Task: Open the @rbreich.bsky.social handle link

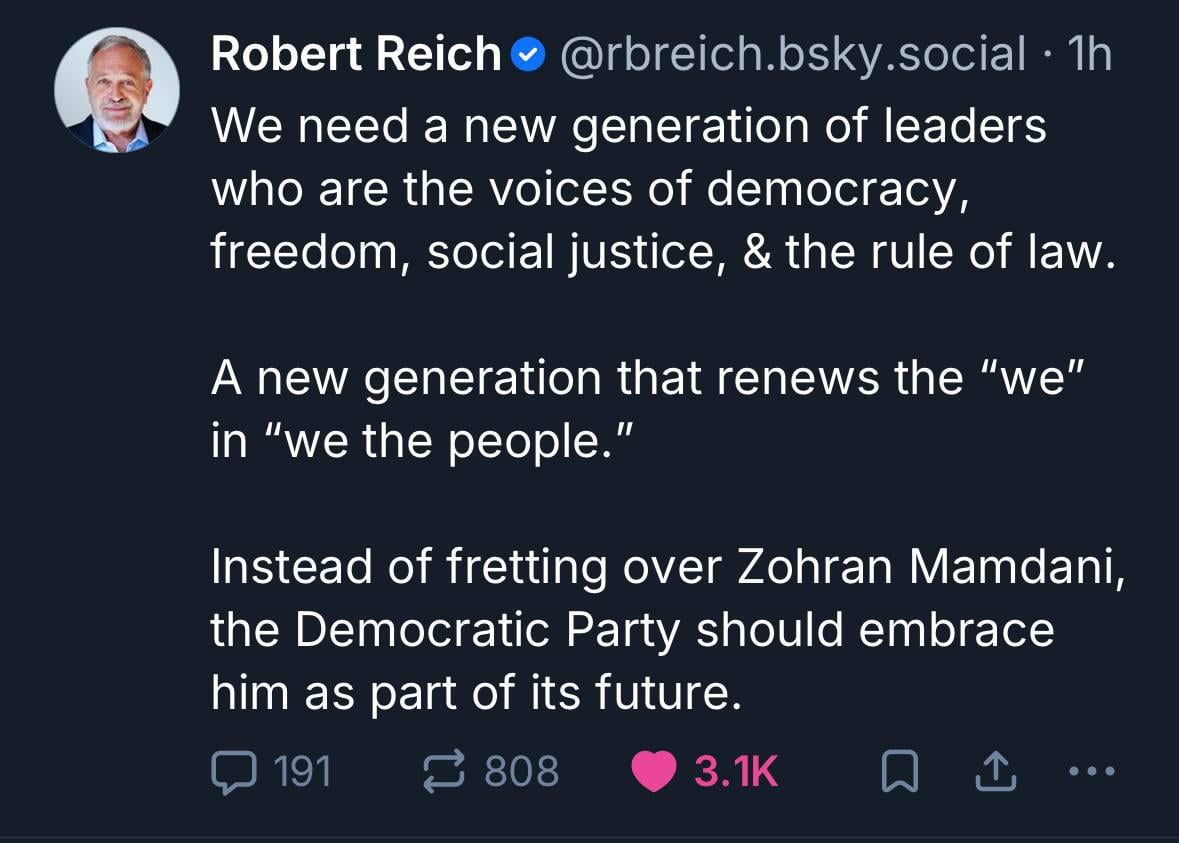Action: 792,54
